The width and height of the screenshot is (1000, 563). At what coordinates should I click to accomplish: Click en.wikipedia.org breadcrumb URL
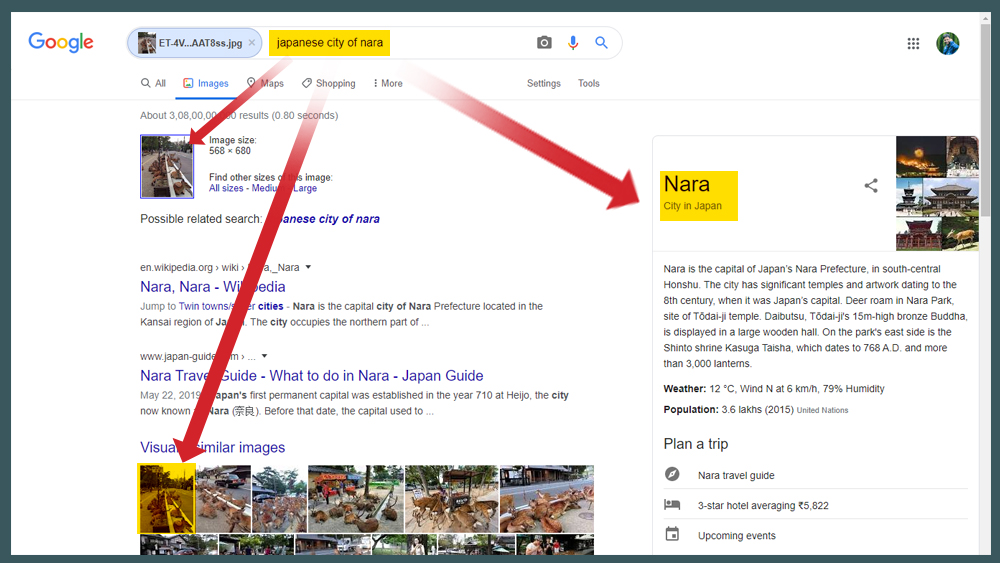click(x=220, y=267)
